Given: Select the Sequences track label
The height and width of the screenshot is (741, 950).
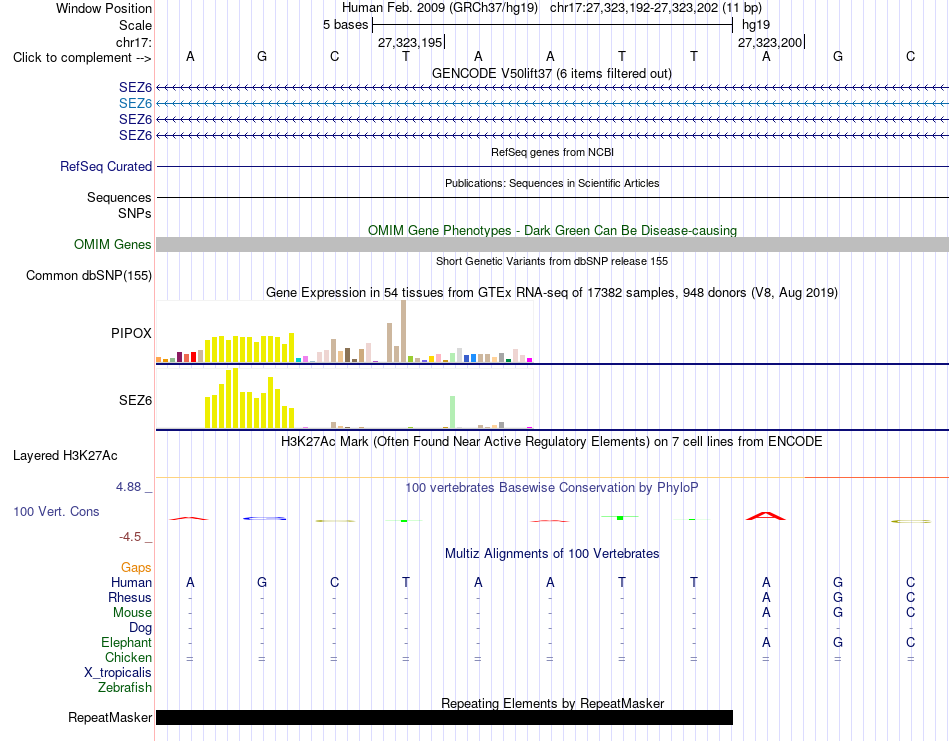Looking at the screenshot, I should (119, 198).
